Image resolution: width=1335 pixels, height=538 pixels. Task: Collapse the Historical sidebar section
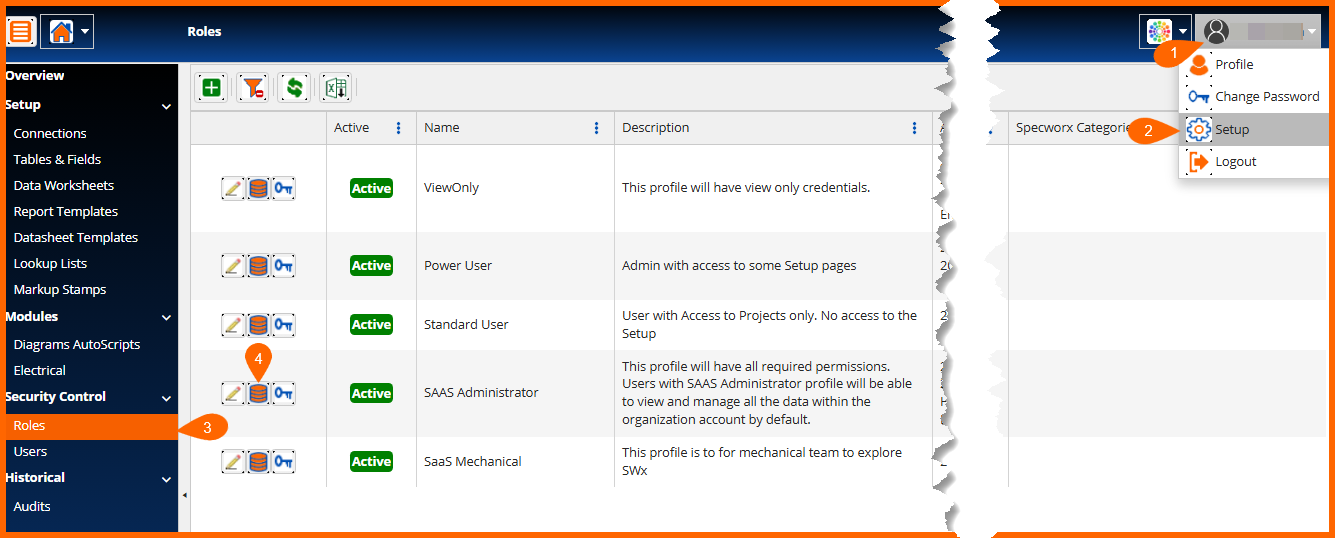(x=166, y=479)
